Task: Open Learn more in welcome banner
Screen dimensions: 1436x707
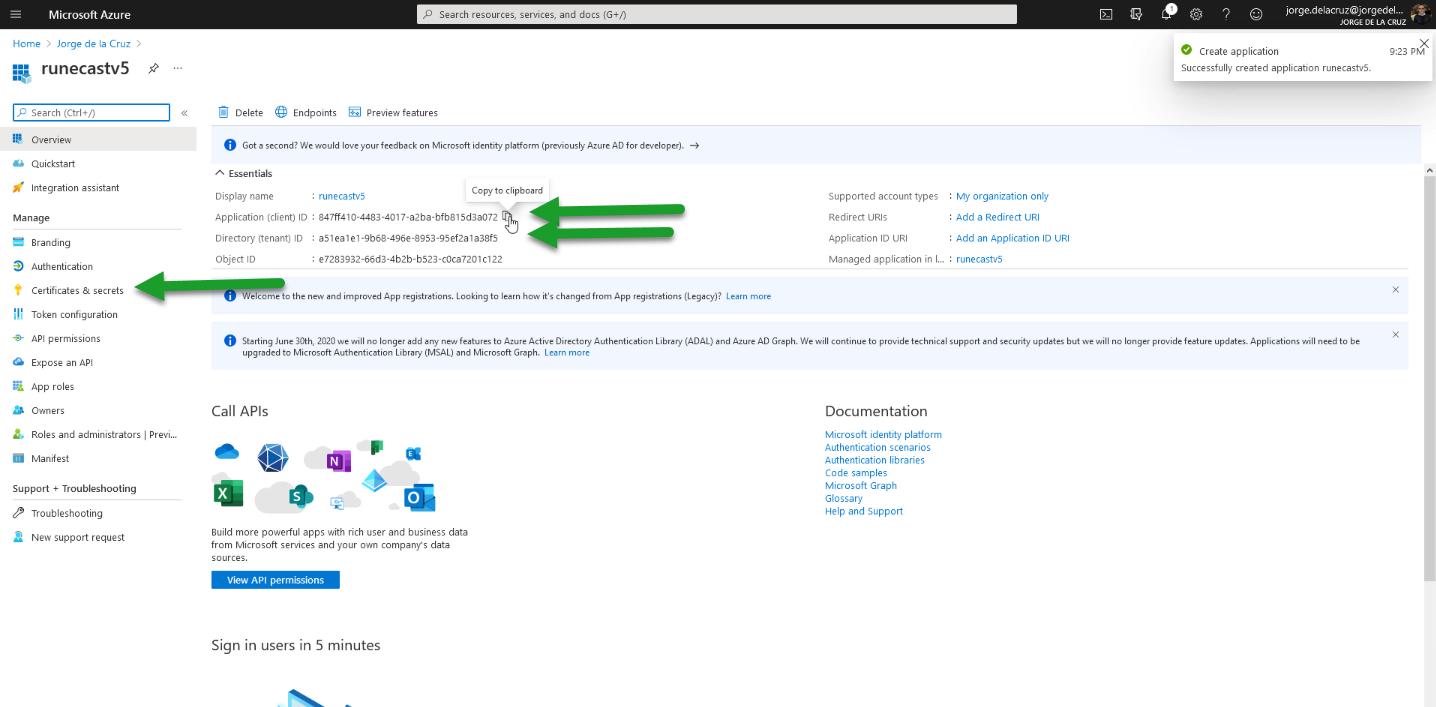Action: [x=748, y=297]
